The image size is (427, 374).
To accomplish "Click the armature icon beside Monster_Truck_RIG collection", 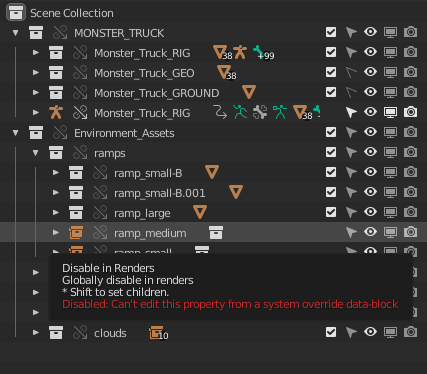I will click(240, 52).
